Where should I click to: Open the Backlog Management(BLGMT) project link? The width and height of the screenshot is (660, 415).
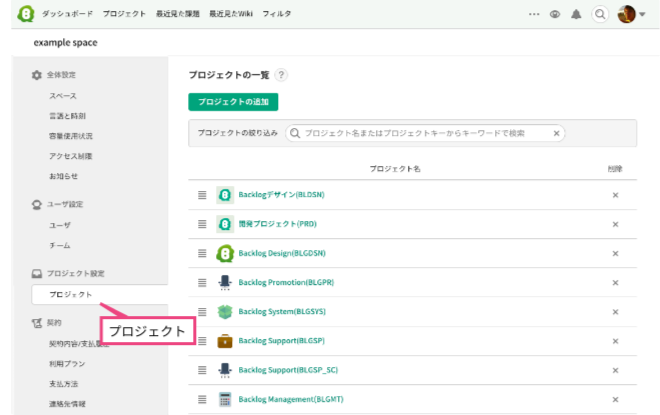(x=291, y=399)
